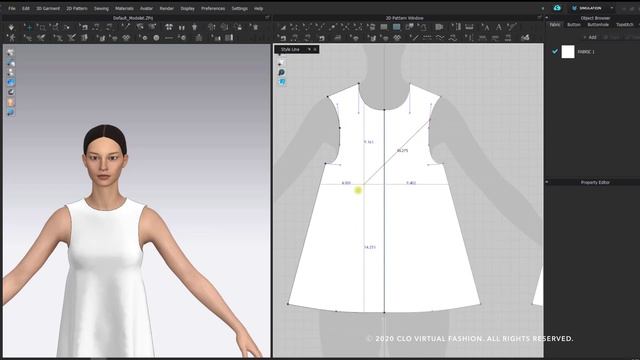Select the Edit Sewing tool in 2D toolbar second row
Viewport: 640px width, 360px height.
click(282, 38)
